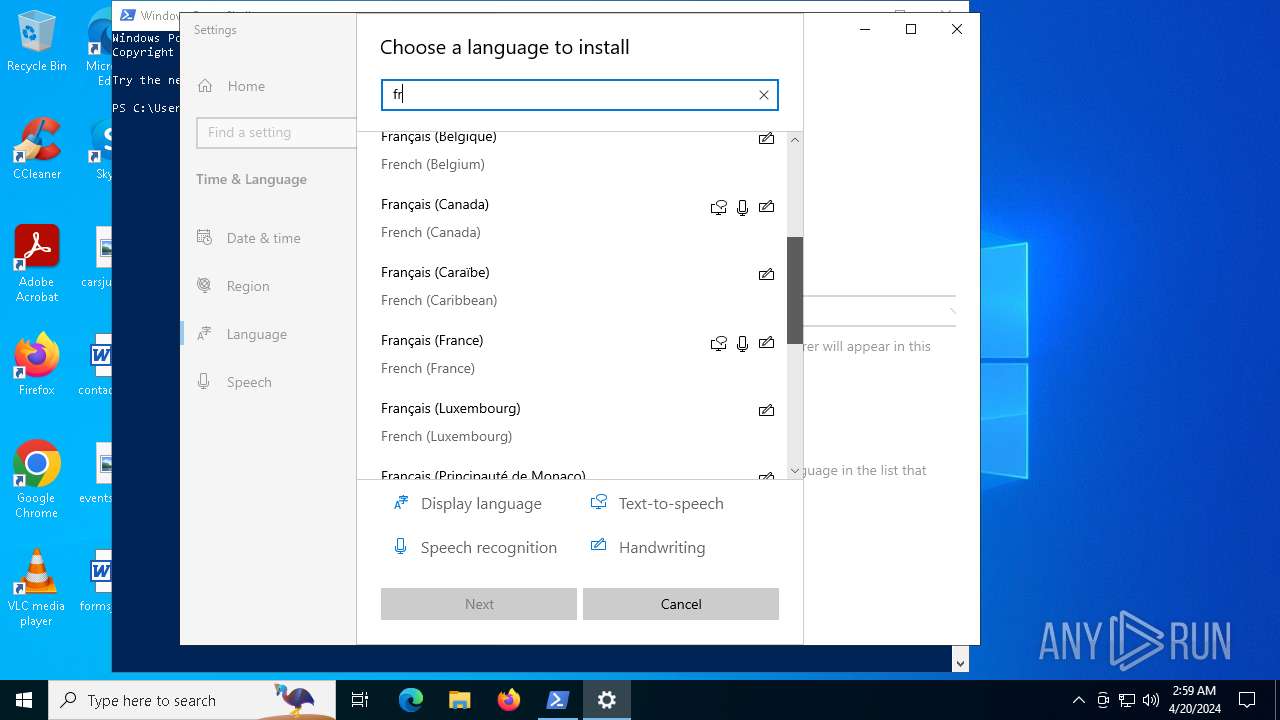This screenshot has width=1280, height=720.
Task: Launch Firefox from taskbar
Action: pyautogui.click(x=509, y=700)
